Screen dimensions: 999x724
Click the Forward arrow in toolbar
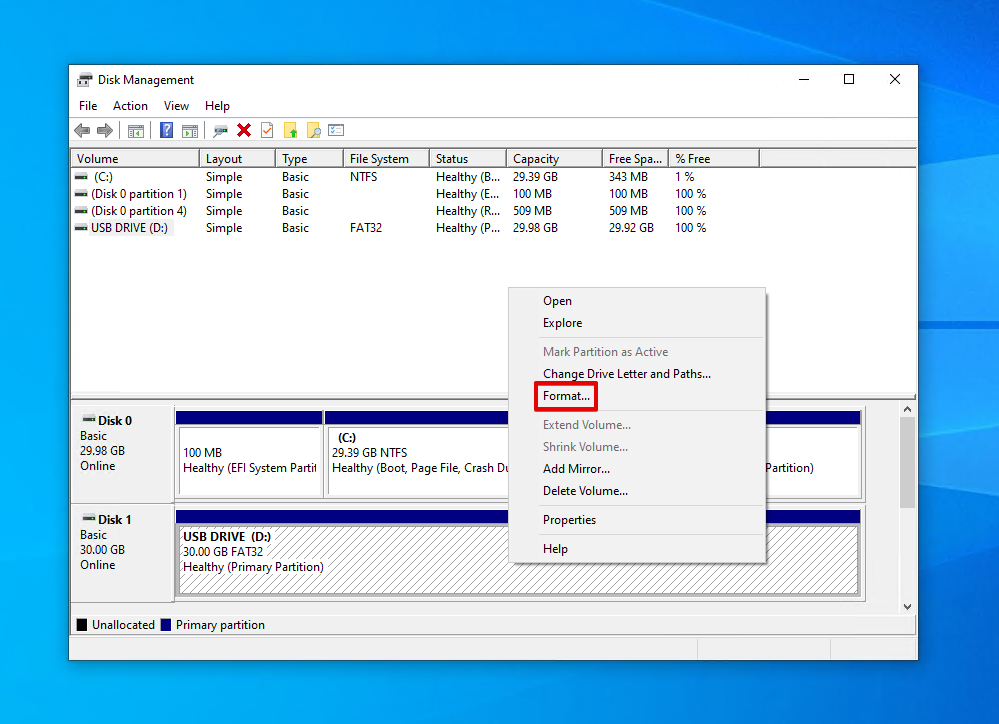104,131
